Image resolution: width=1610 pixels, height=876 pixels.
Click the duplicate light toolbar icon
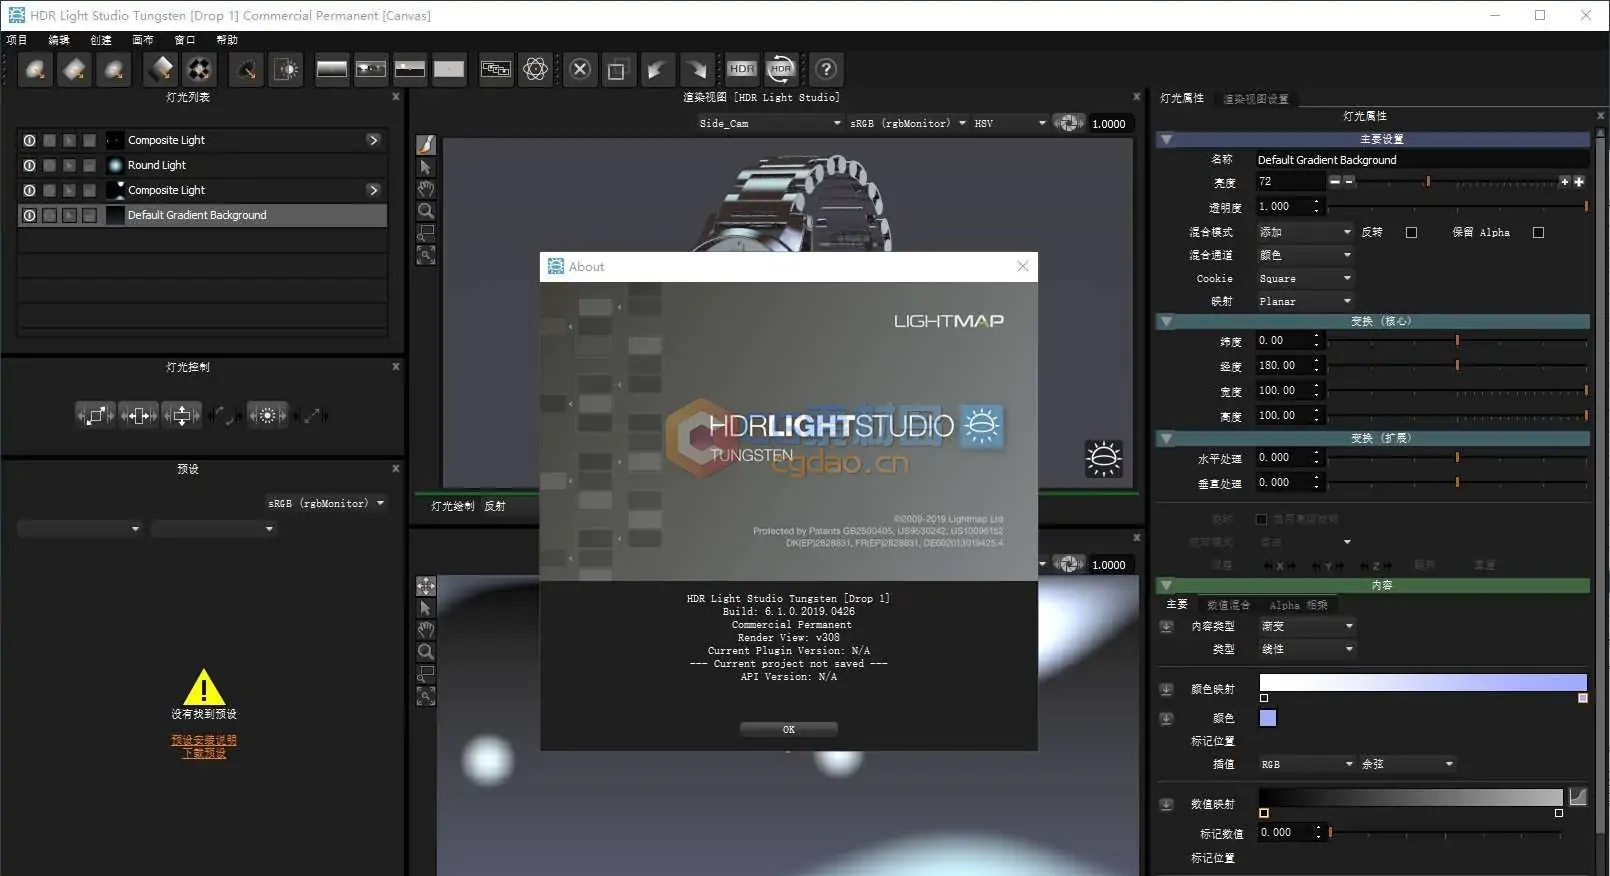coord(618,69)
